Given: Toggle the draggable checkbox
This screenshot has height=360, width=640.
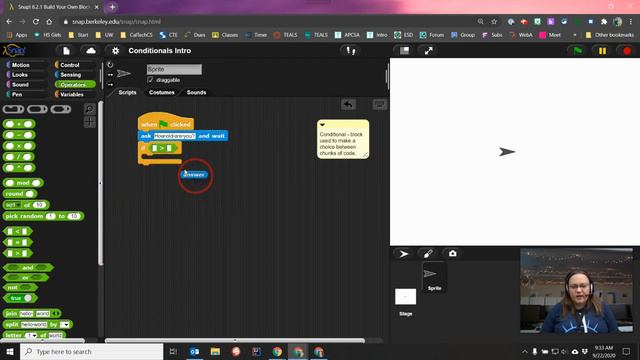Looking at the screenshot, I should [151, 80].
